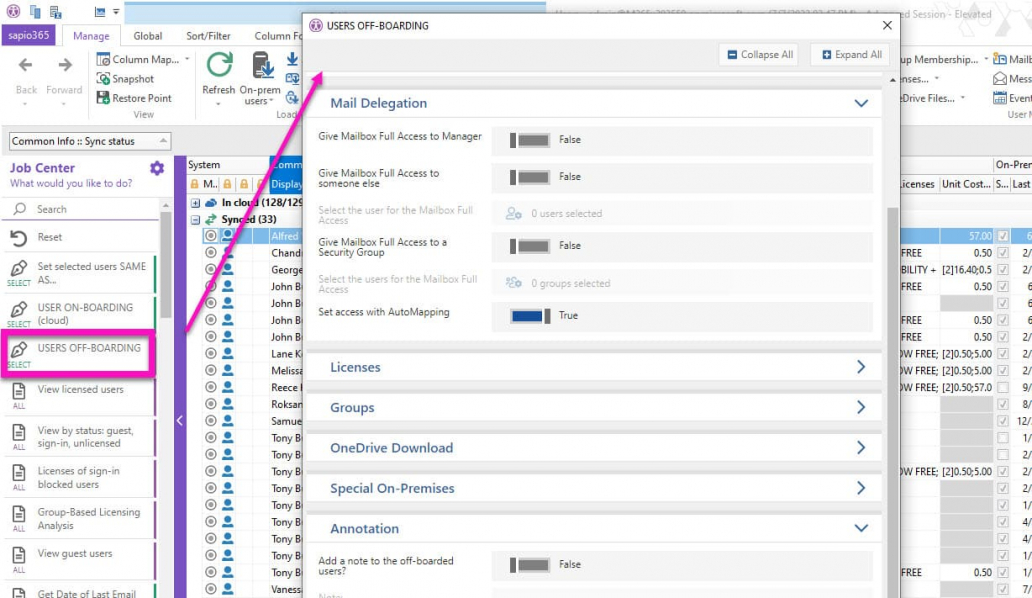Click the Search magnifier in Job Center
The image size is (1032, 598).
[20, 209]
